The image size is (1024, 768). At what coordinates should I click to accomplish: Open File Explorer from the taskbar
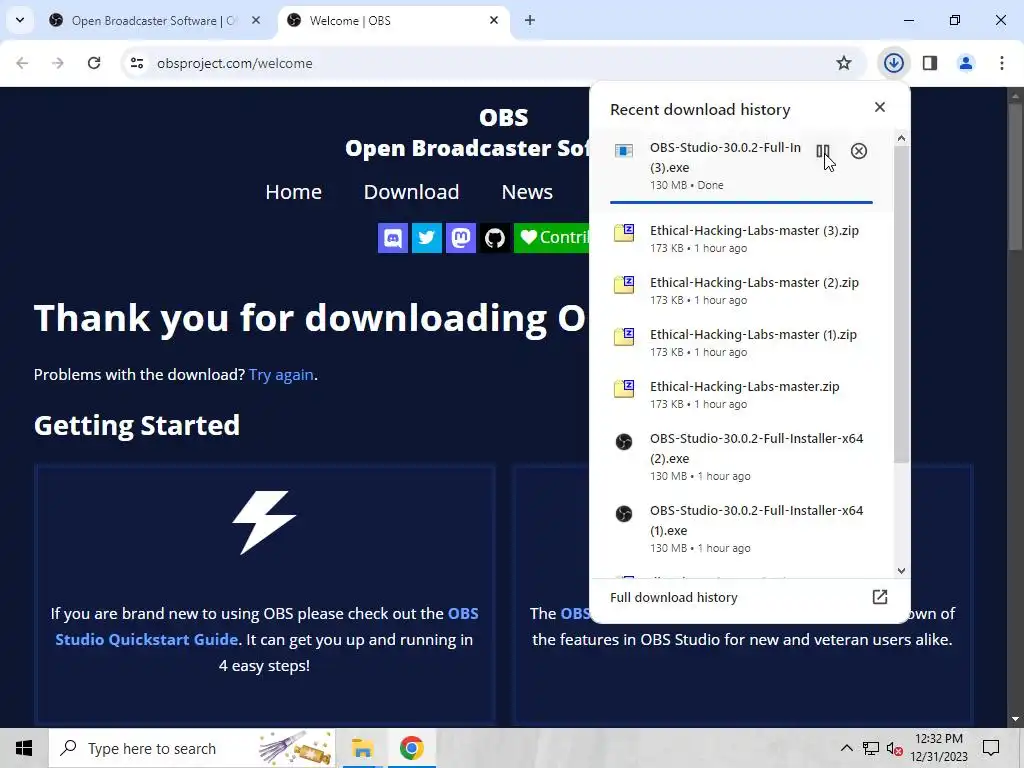coord(362,748)
